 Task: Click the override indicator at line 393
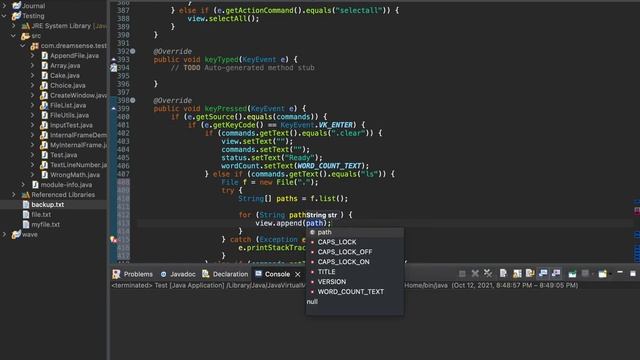point(113,60)
